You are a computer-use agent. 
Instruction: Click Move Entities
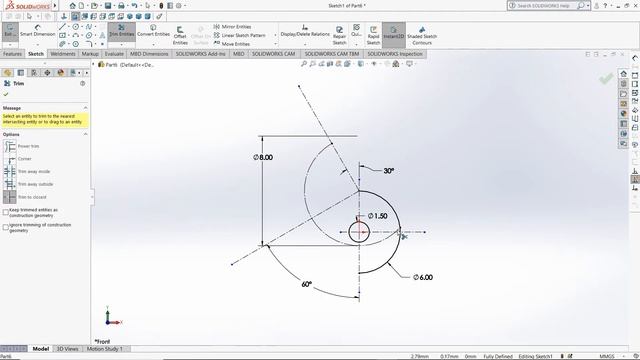point(231,44)
